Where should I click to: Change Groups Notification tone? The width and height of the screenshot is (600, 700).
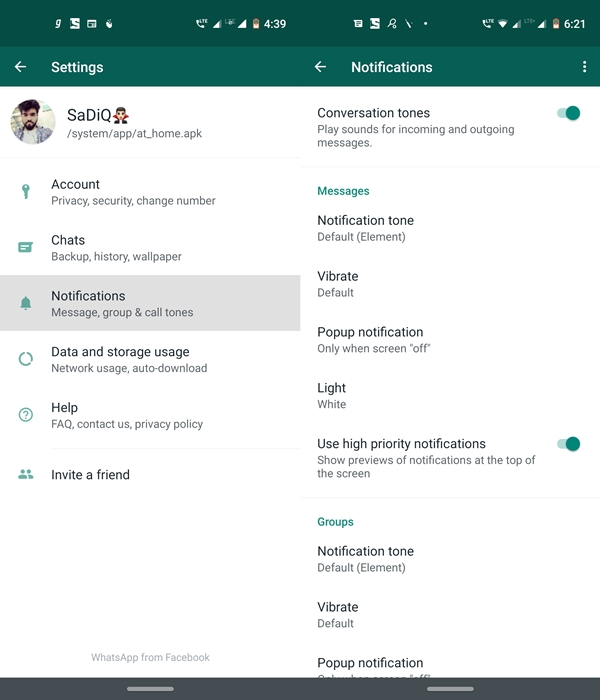click(x=450, y=558)
